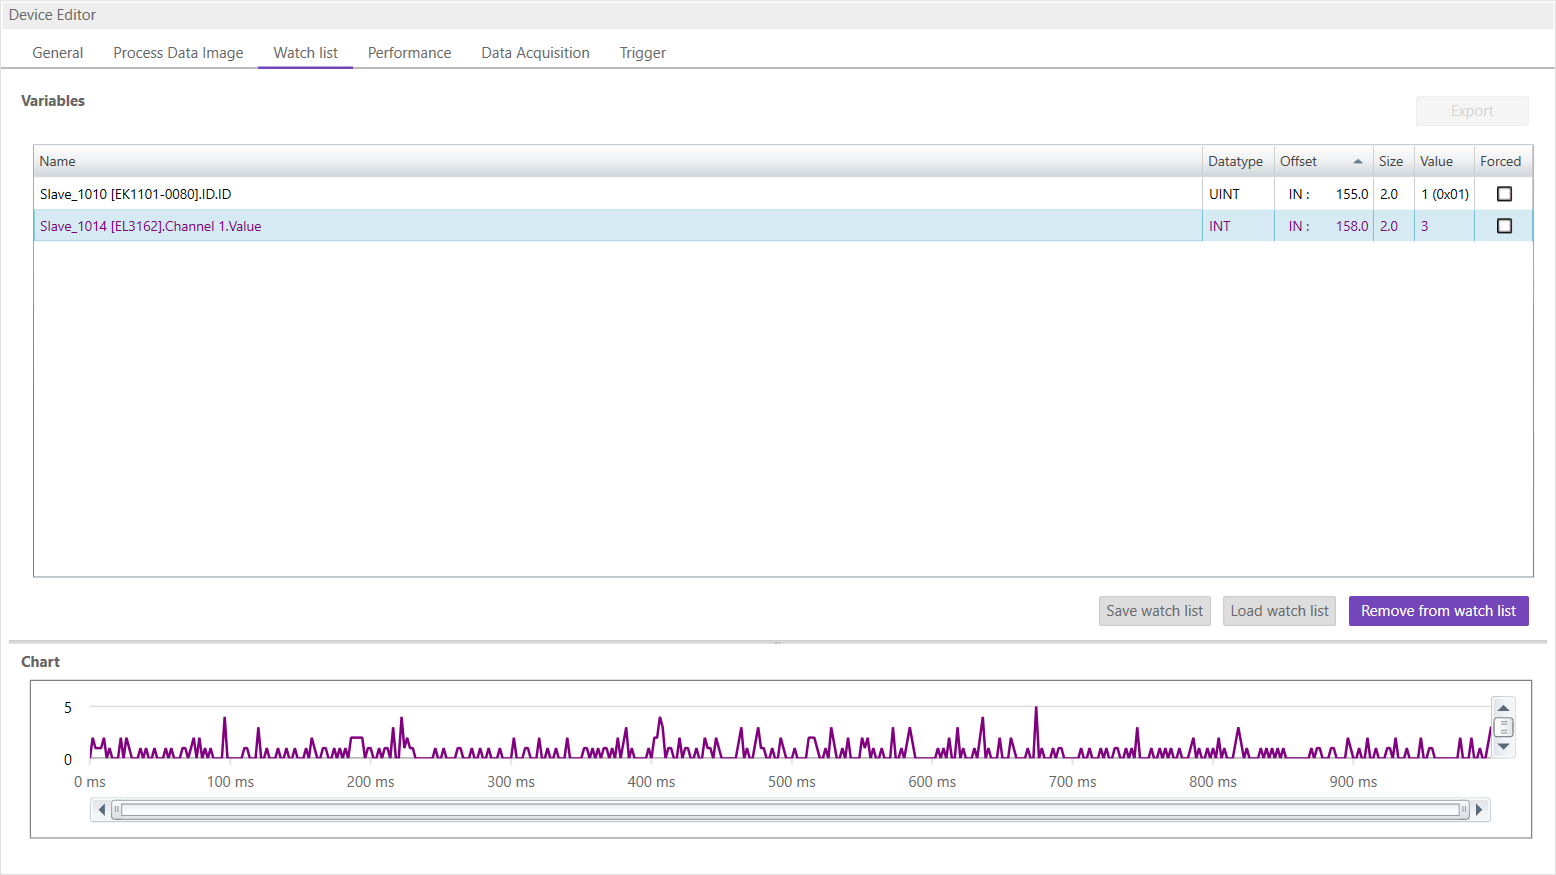The image size is (1556, 875).
Task: Click the sort arrow in the Offset column
Action: coord(1359,160)
